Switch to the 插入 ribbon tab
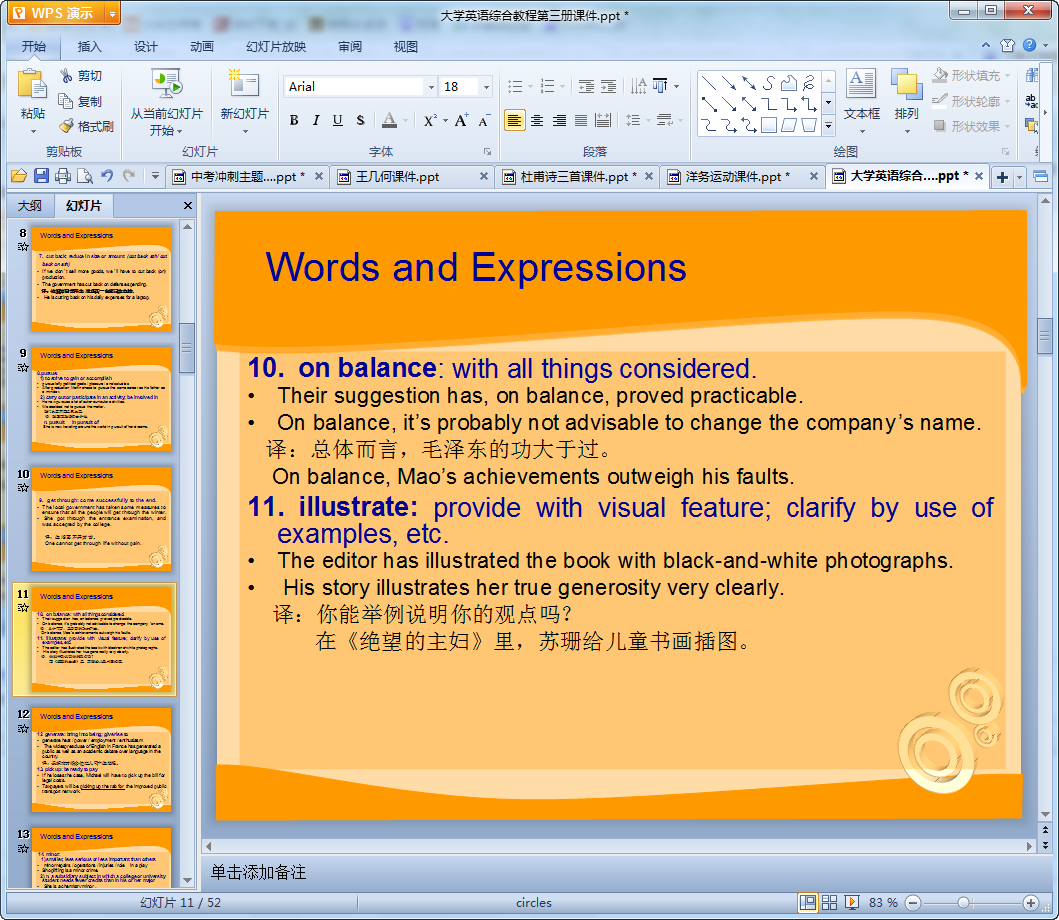The width and height of the screenshot is (1059, 920). coord(89,47)
